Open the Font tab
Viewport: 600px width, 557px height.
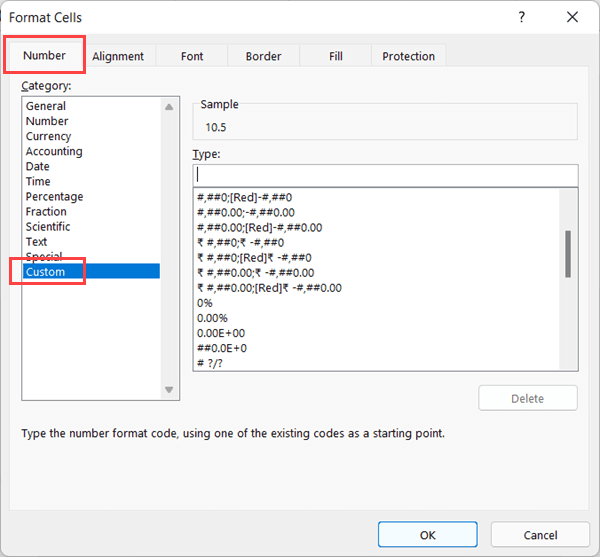[x=192, y=56]
